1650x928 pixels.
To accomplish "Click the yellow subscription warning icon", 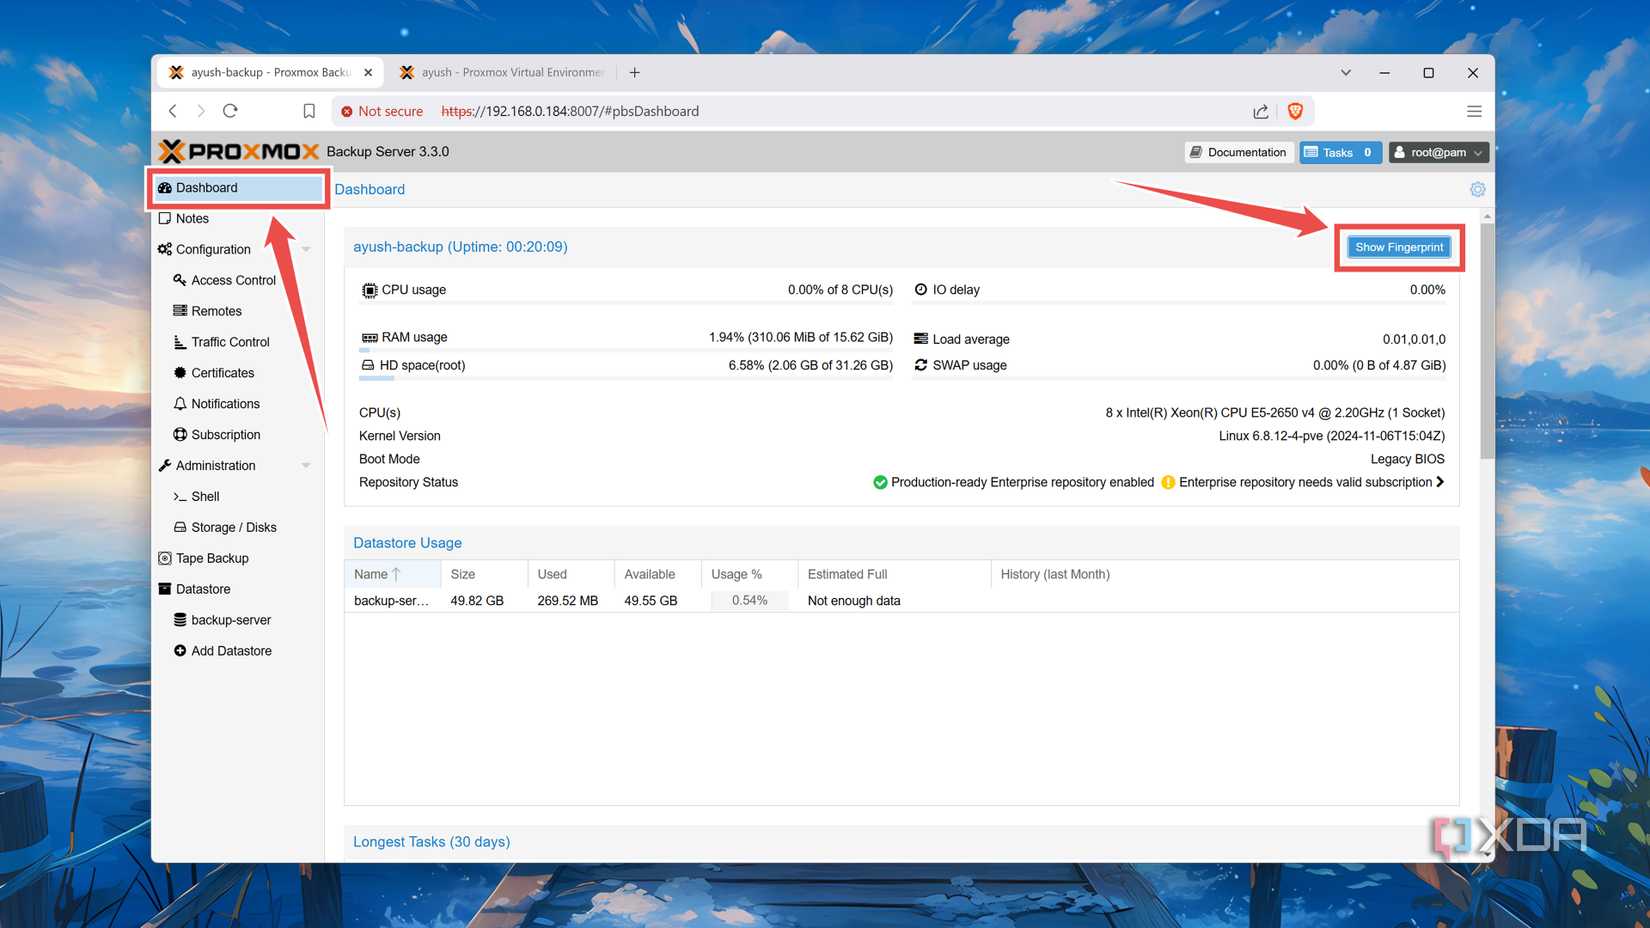I will click(x=1168, y=482).
